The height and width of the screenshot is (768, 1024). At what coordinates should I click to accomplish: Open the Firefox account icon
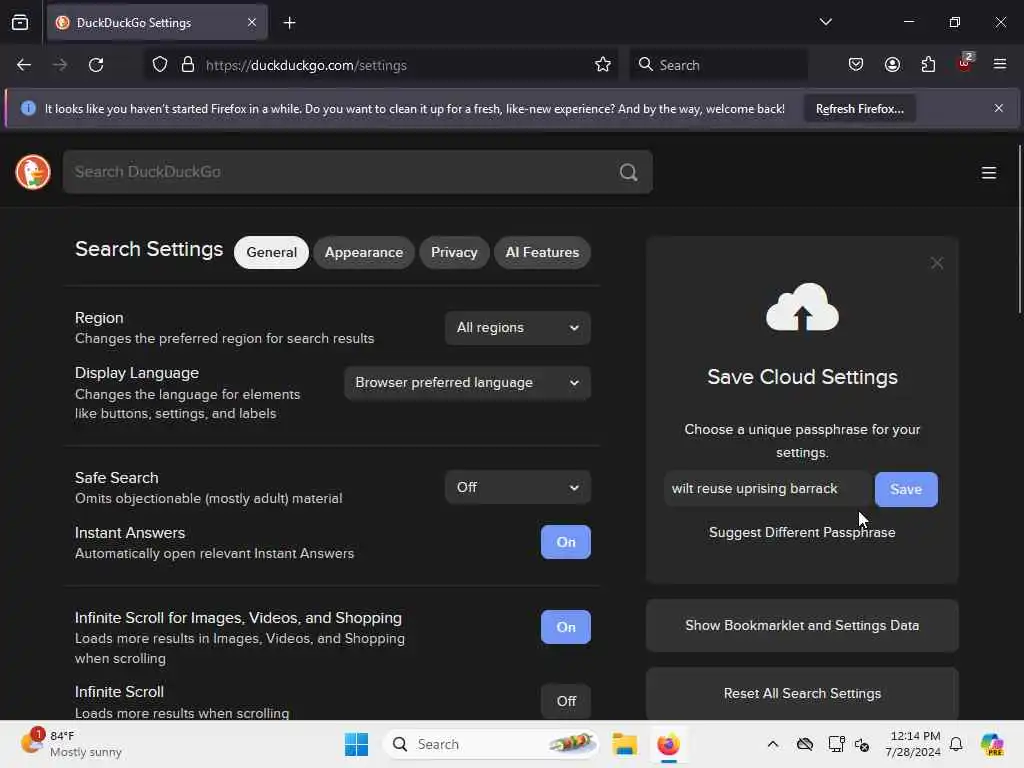pos(892,65)
